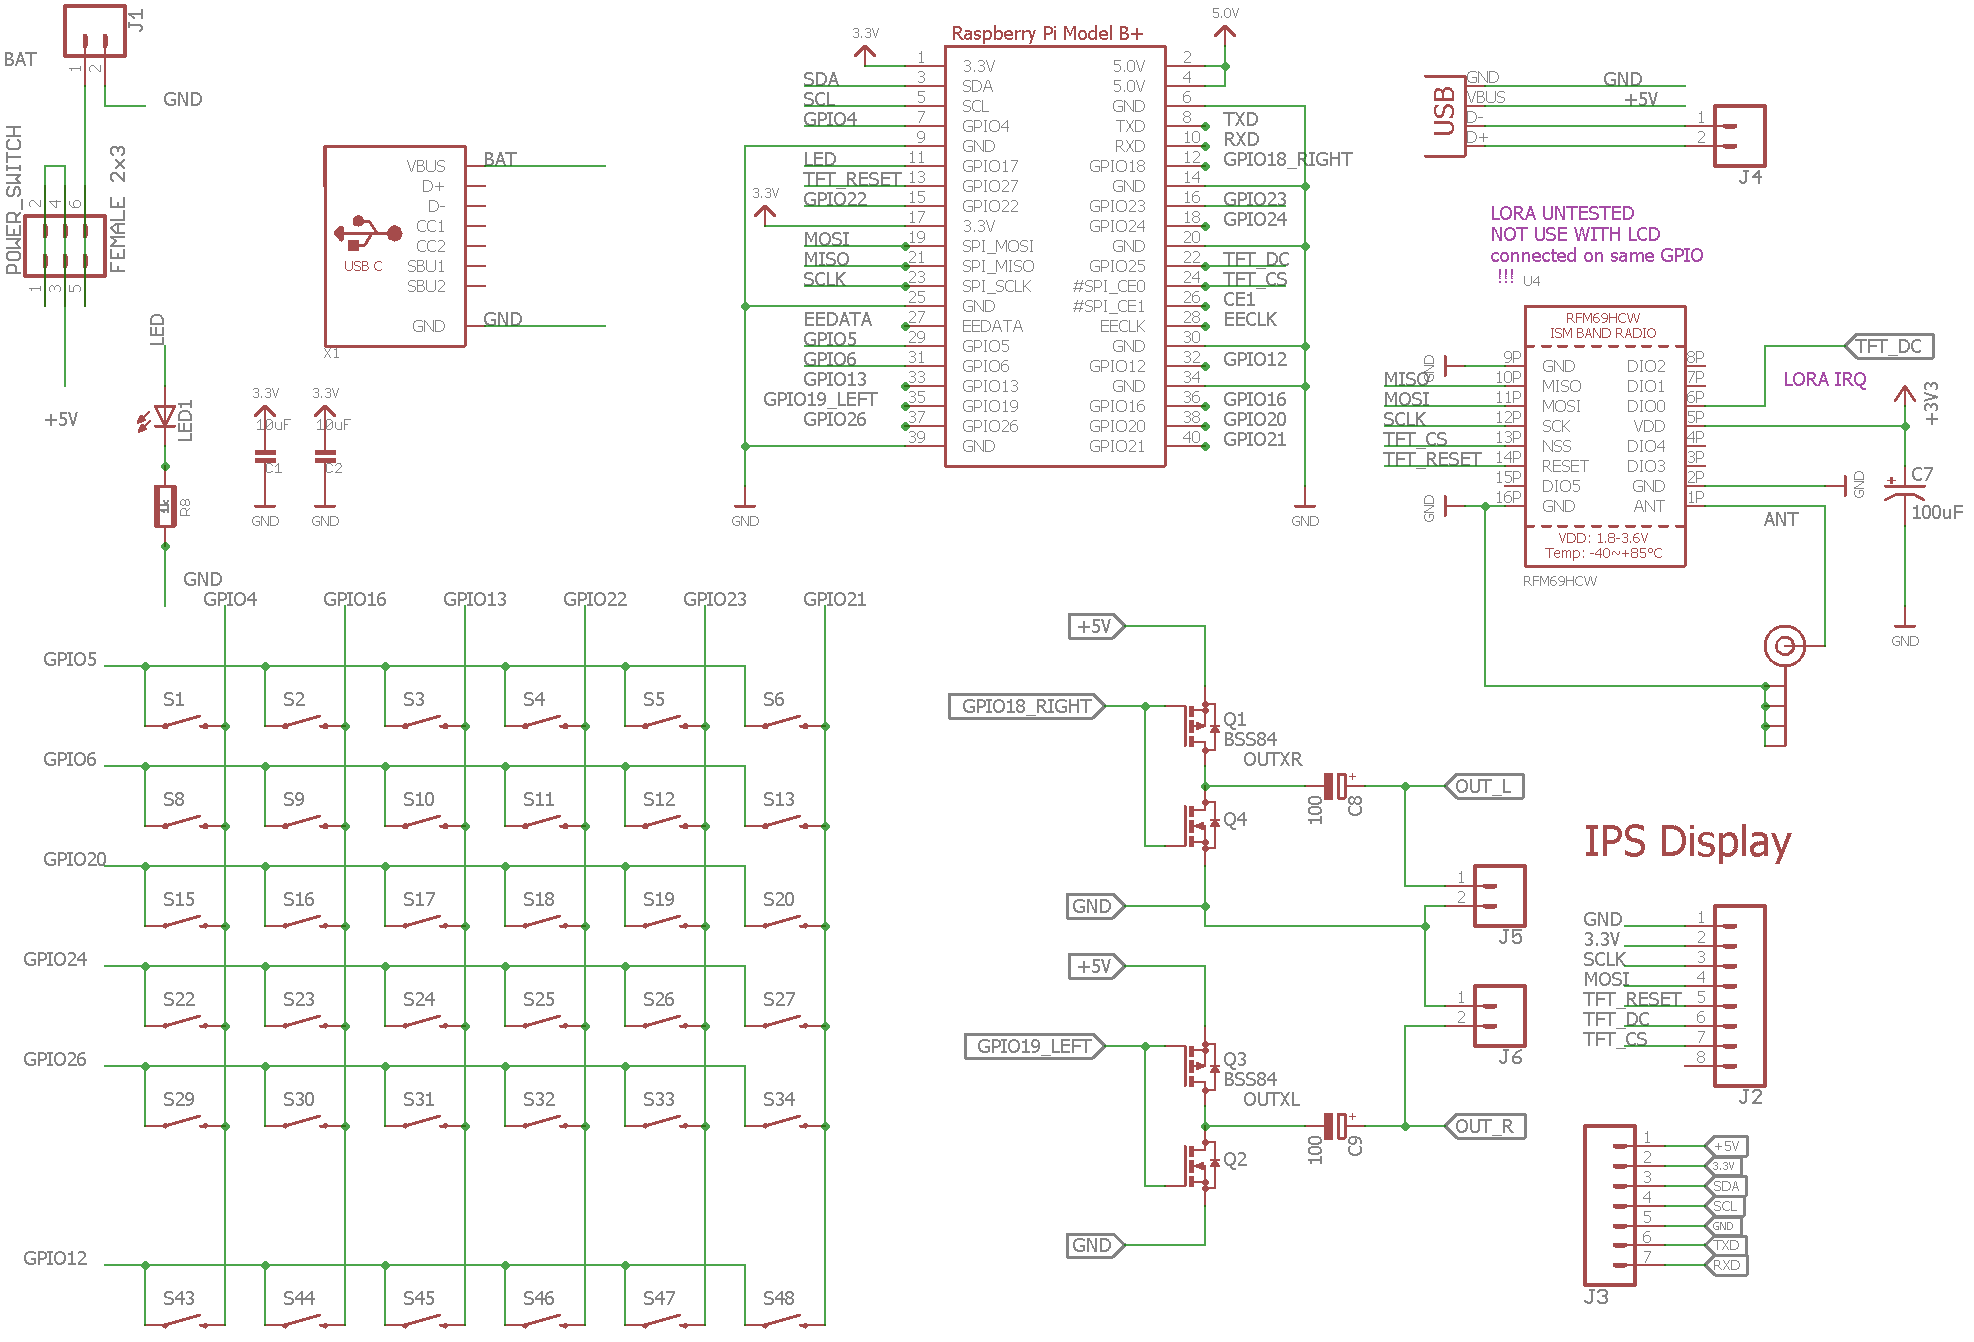Select the USB C connector symbol X1
This screenshot has height=1342, width=1974.
click(x=395, y=245)
